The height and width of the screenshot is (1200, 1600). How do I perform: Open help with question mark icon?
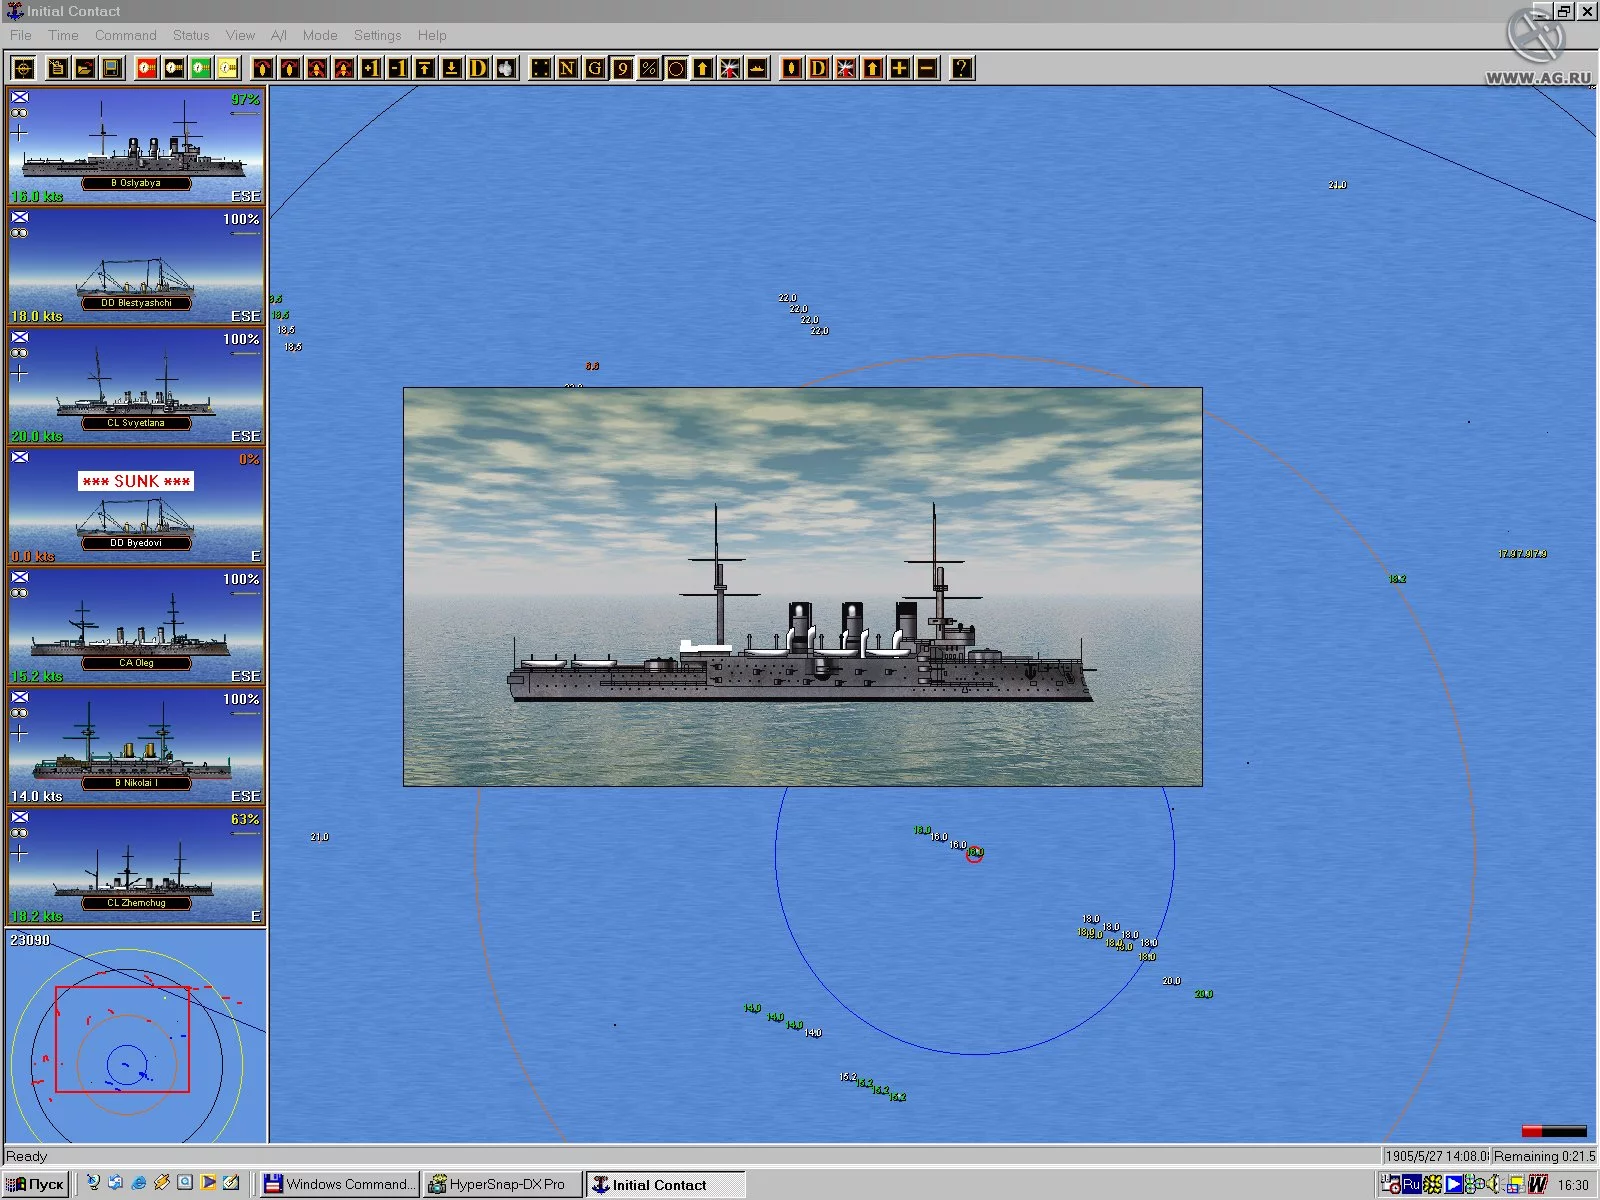pyautogui.click(x=962, y=68)
